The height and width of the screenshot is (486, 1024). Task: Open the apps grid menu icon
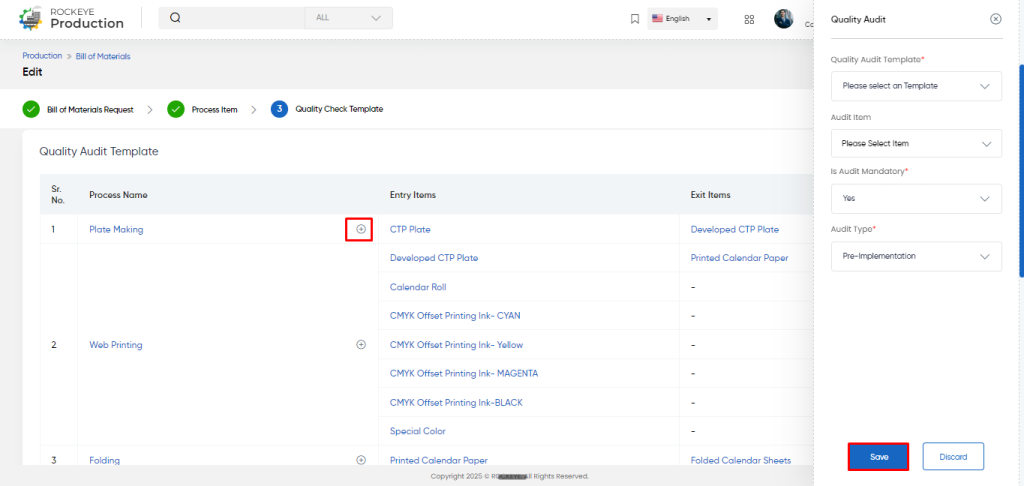pyautogui.click(x=749, y=19)
